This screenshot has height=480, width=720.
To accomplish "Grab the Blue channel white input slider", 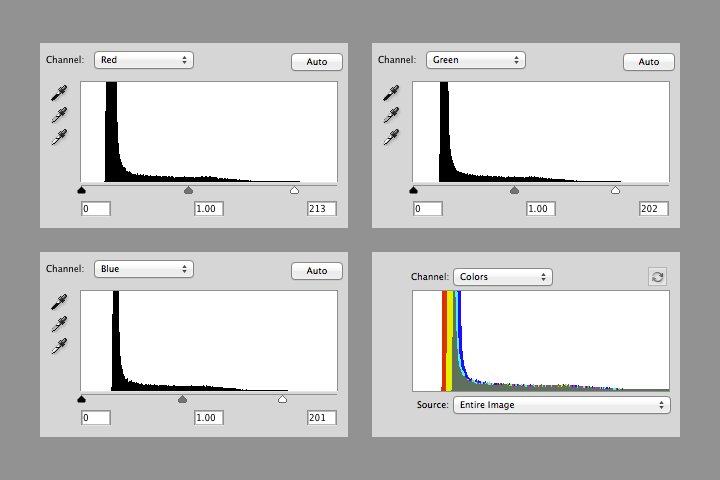I will coord(282,399).
